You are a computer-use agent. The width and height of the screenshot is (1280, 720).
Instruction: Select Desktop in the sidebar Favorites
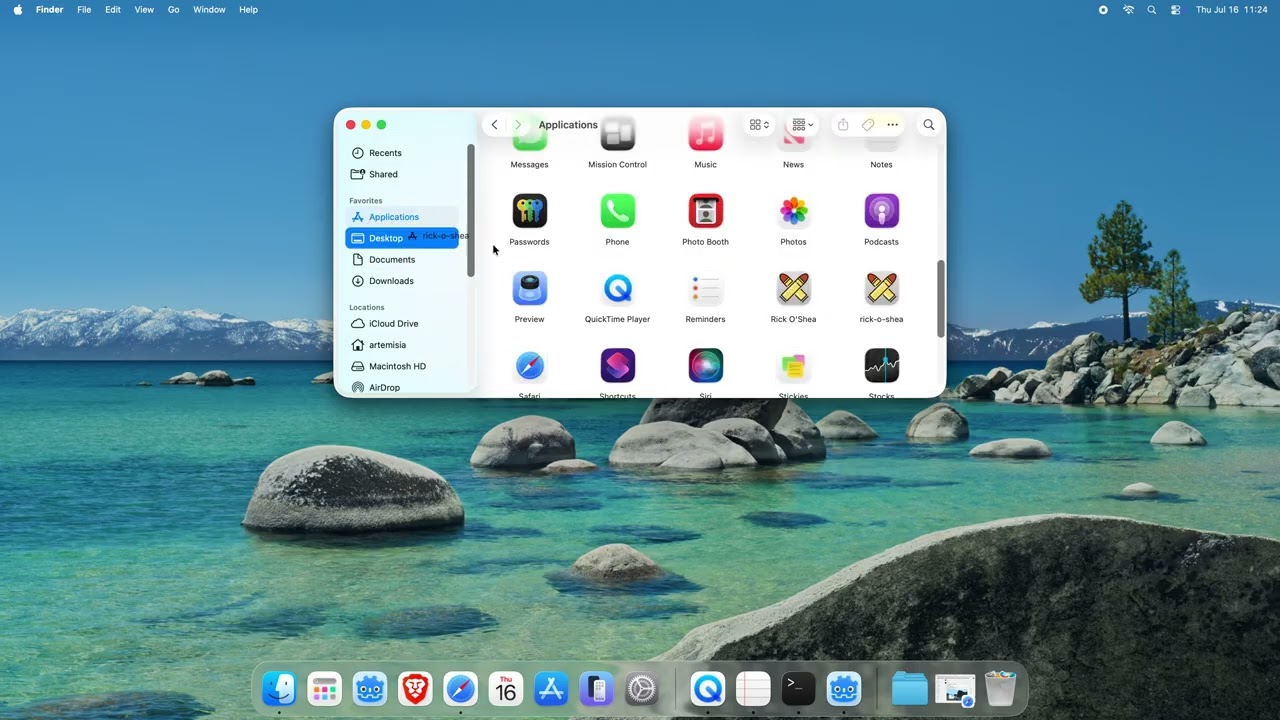(401, 238)
